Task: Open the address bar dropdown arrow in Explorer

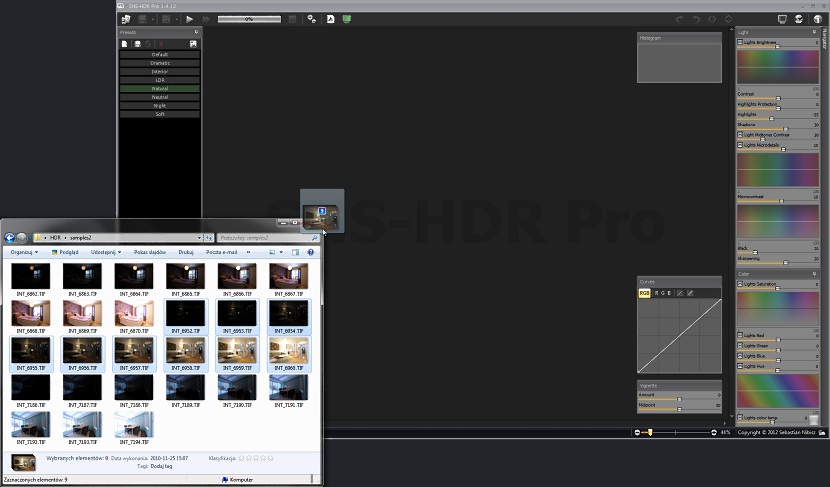Action: click(199, 238)
